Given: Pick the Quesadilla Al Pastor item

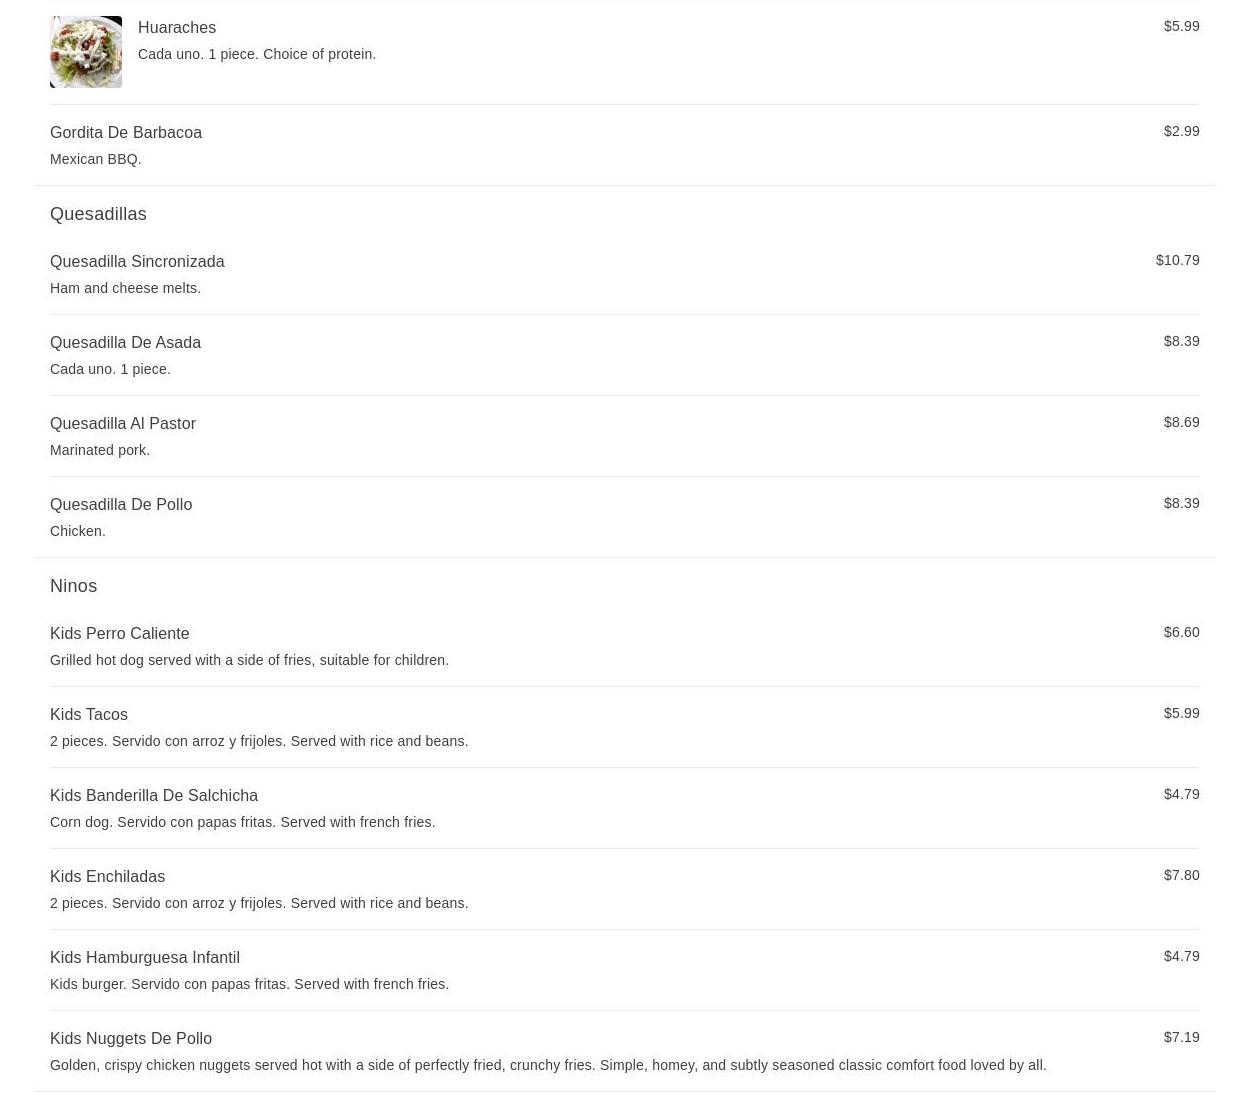Looking at the screenshot, I should (x=624, y=436).
